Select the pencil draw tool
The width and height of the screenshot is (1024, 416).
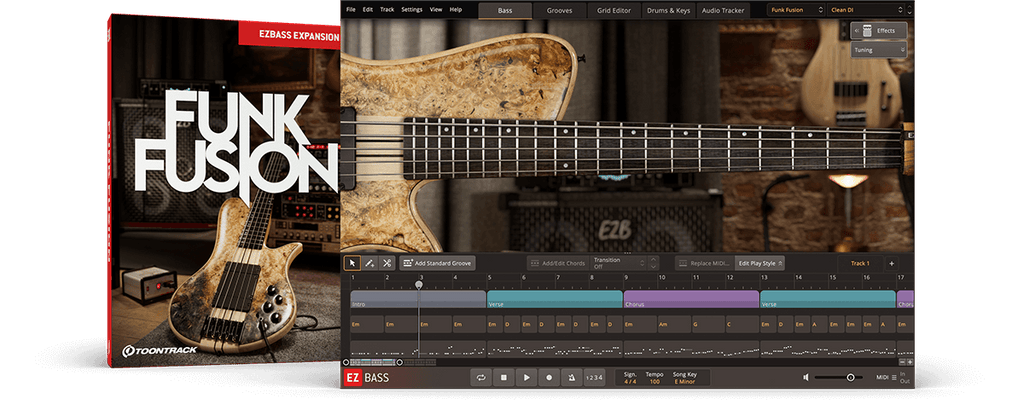click(370, 263)
